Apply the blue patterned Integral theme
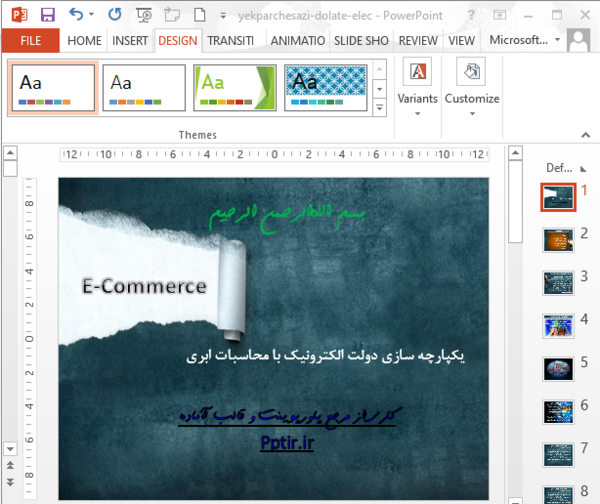The image size is (600, 504). [326, 88]
